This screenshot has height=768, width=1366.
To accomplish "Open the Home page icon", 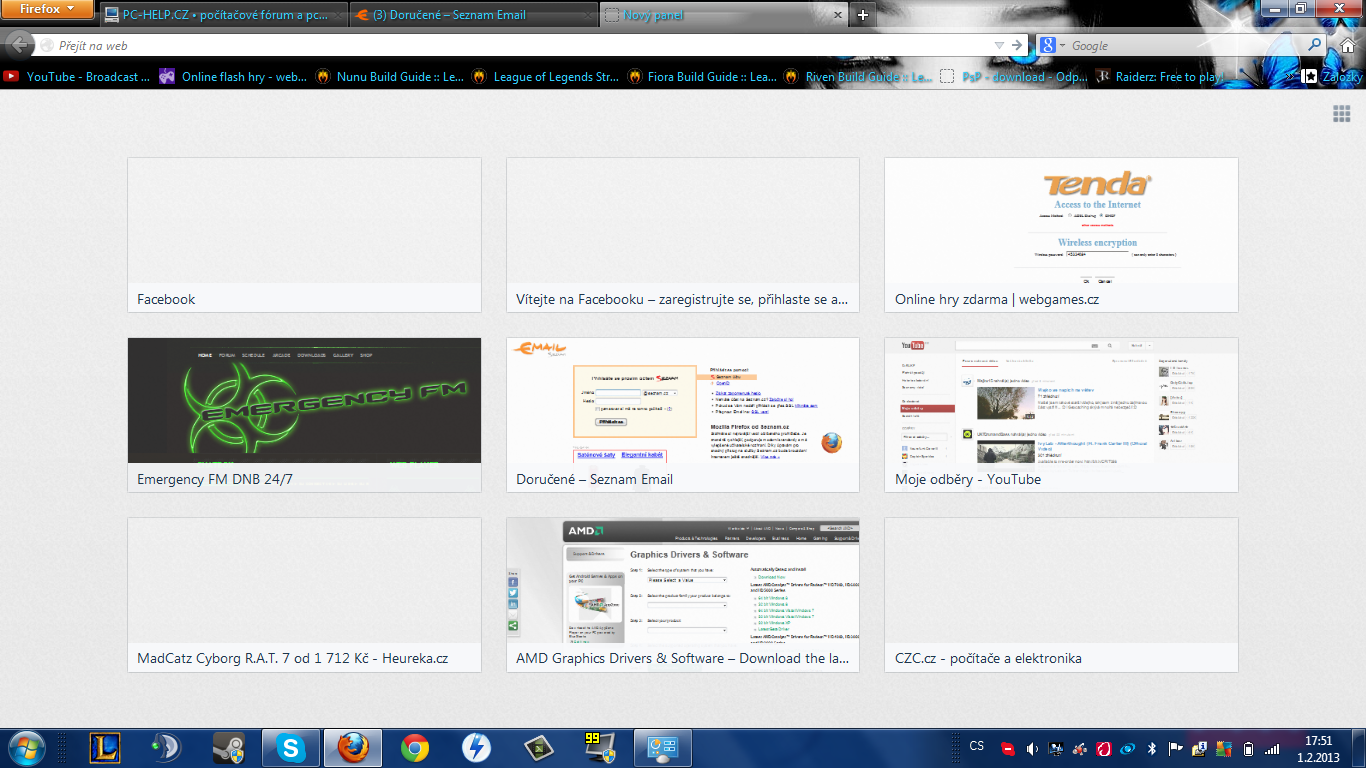I will click(1346, 45).
